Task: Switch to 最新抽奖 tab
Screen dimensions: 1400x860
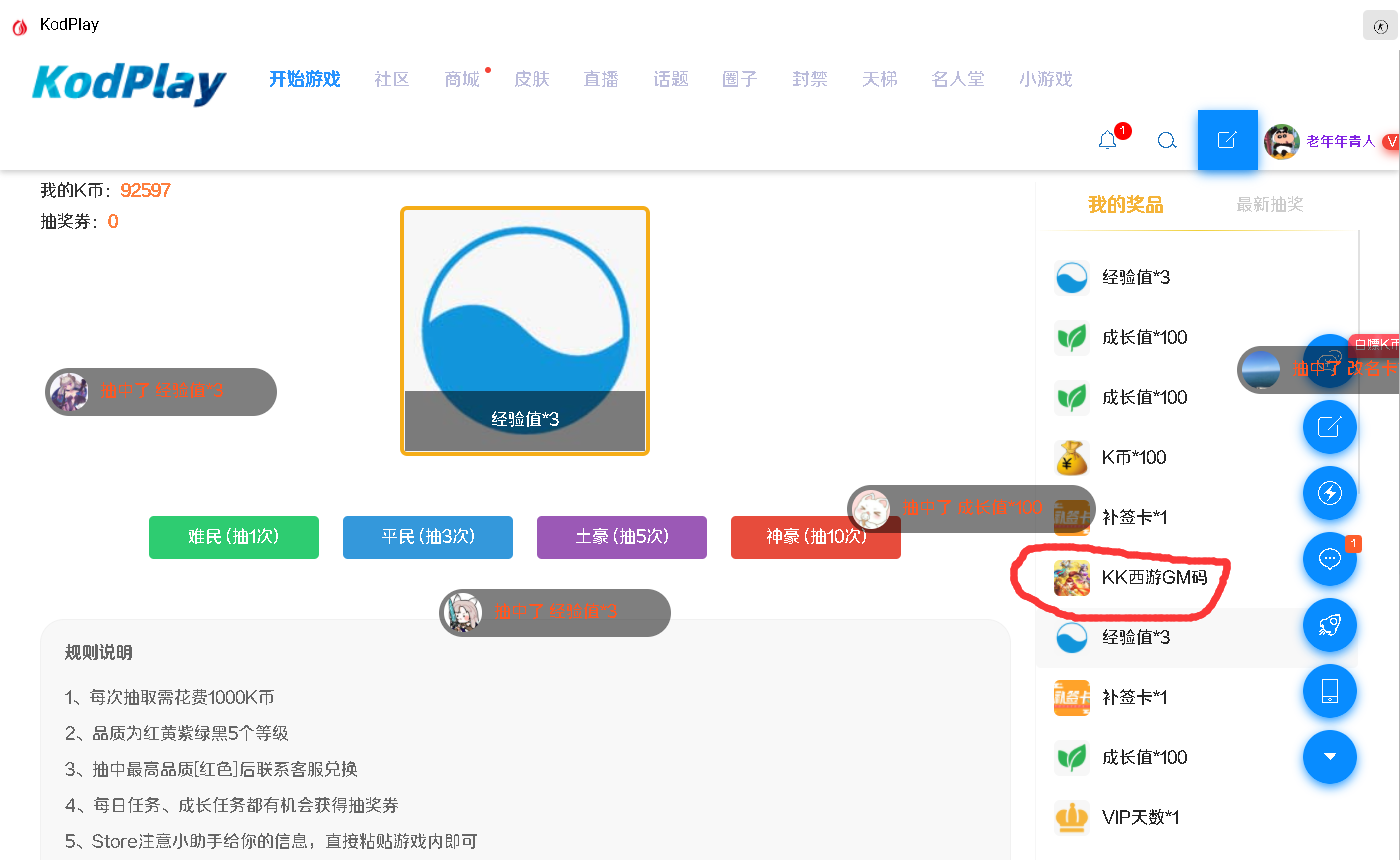Action: tap(1269, 205)
